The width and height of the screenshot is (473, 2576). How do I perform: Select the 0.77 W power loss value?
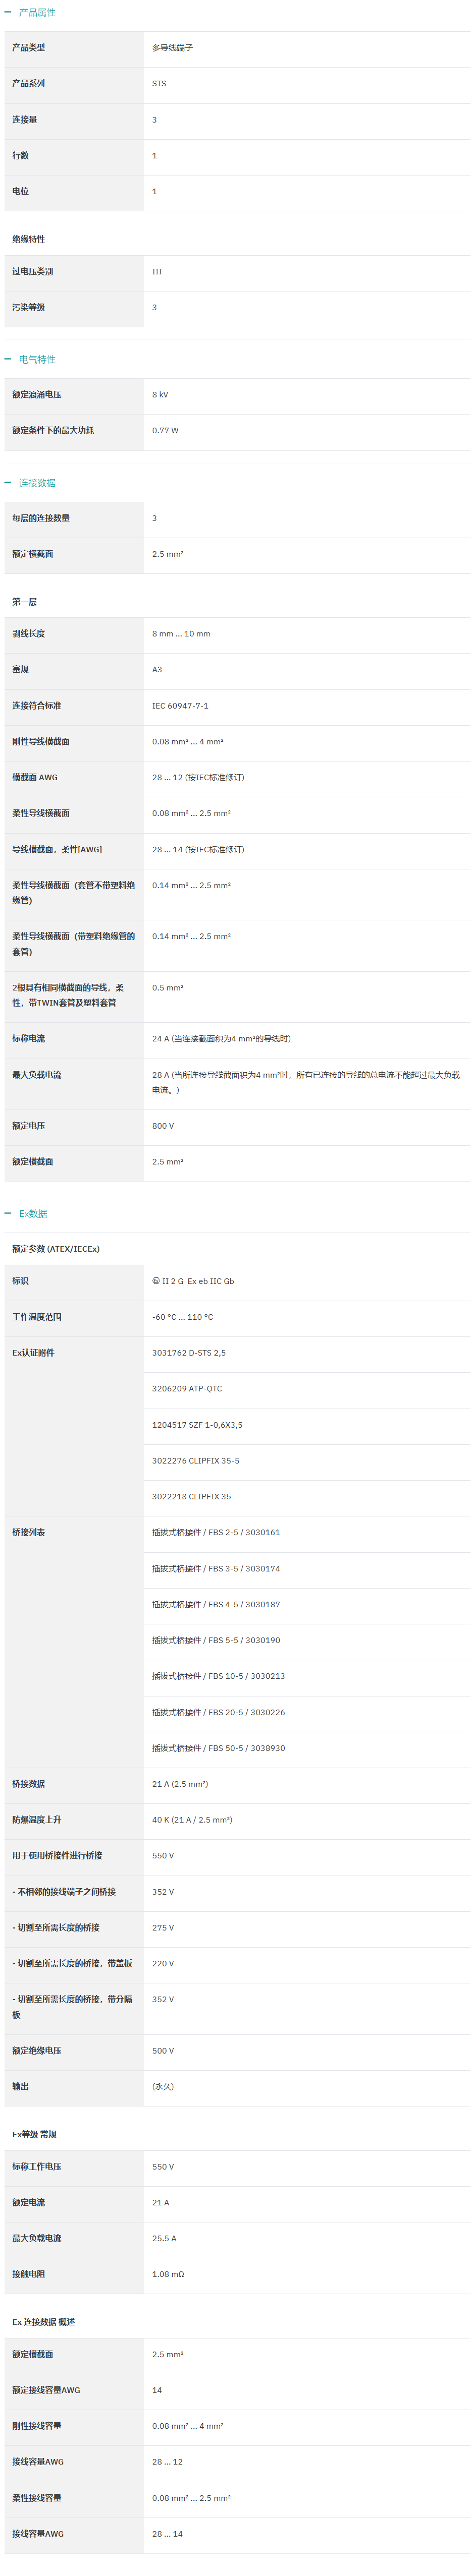[x=165, y=431]
